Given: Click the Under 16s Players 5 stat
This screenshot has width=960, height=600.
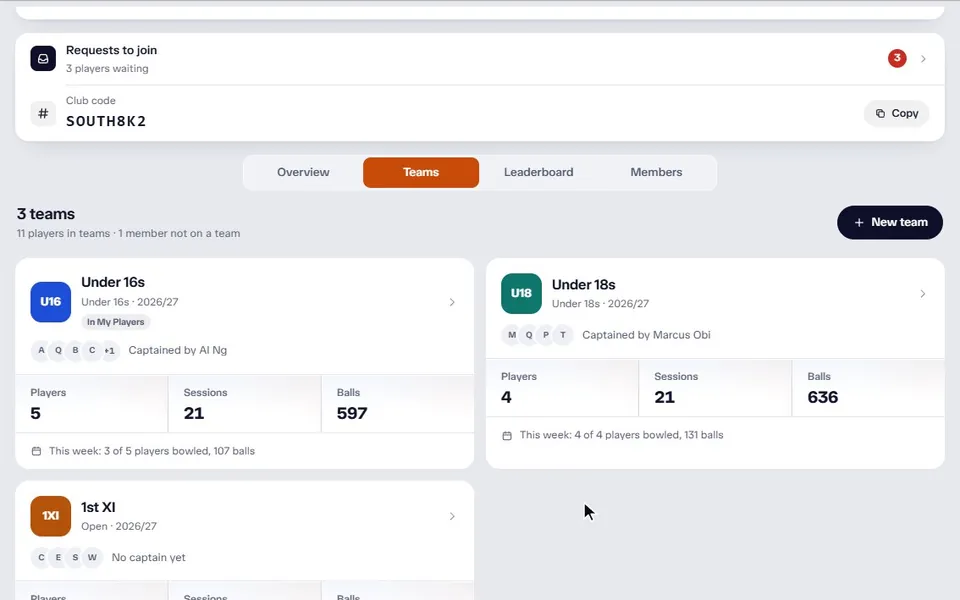Looking at the screenshot, I should coord(91,404).
